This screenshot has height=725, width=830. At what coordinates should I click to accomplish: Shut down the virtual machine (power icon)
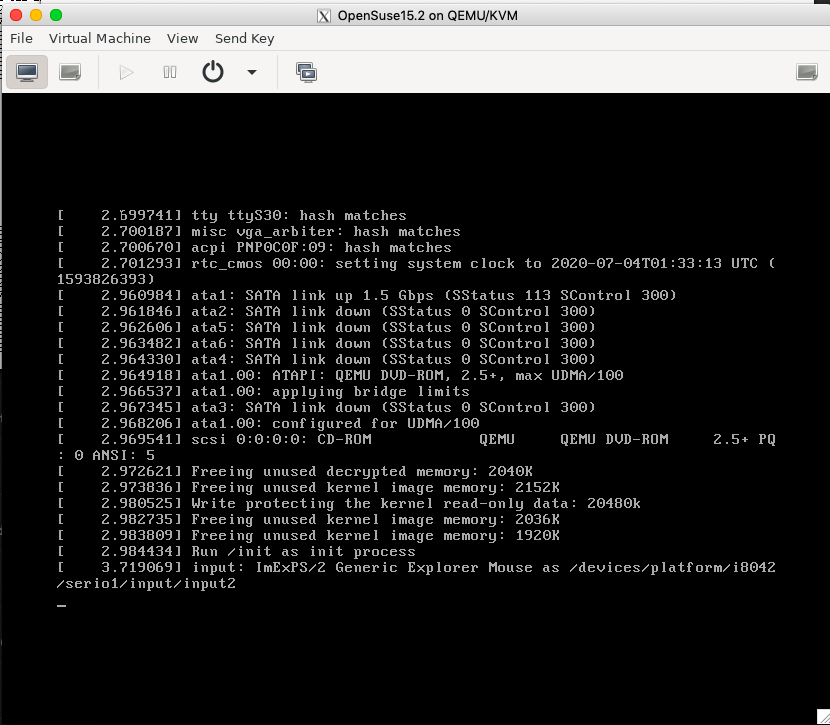point(213,72)
